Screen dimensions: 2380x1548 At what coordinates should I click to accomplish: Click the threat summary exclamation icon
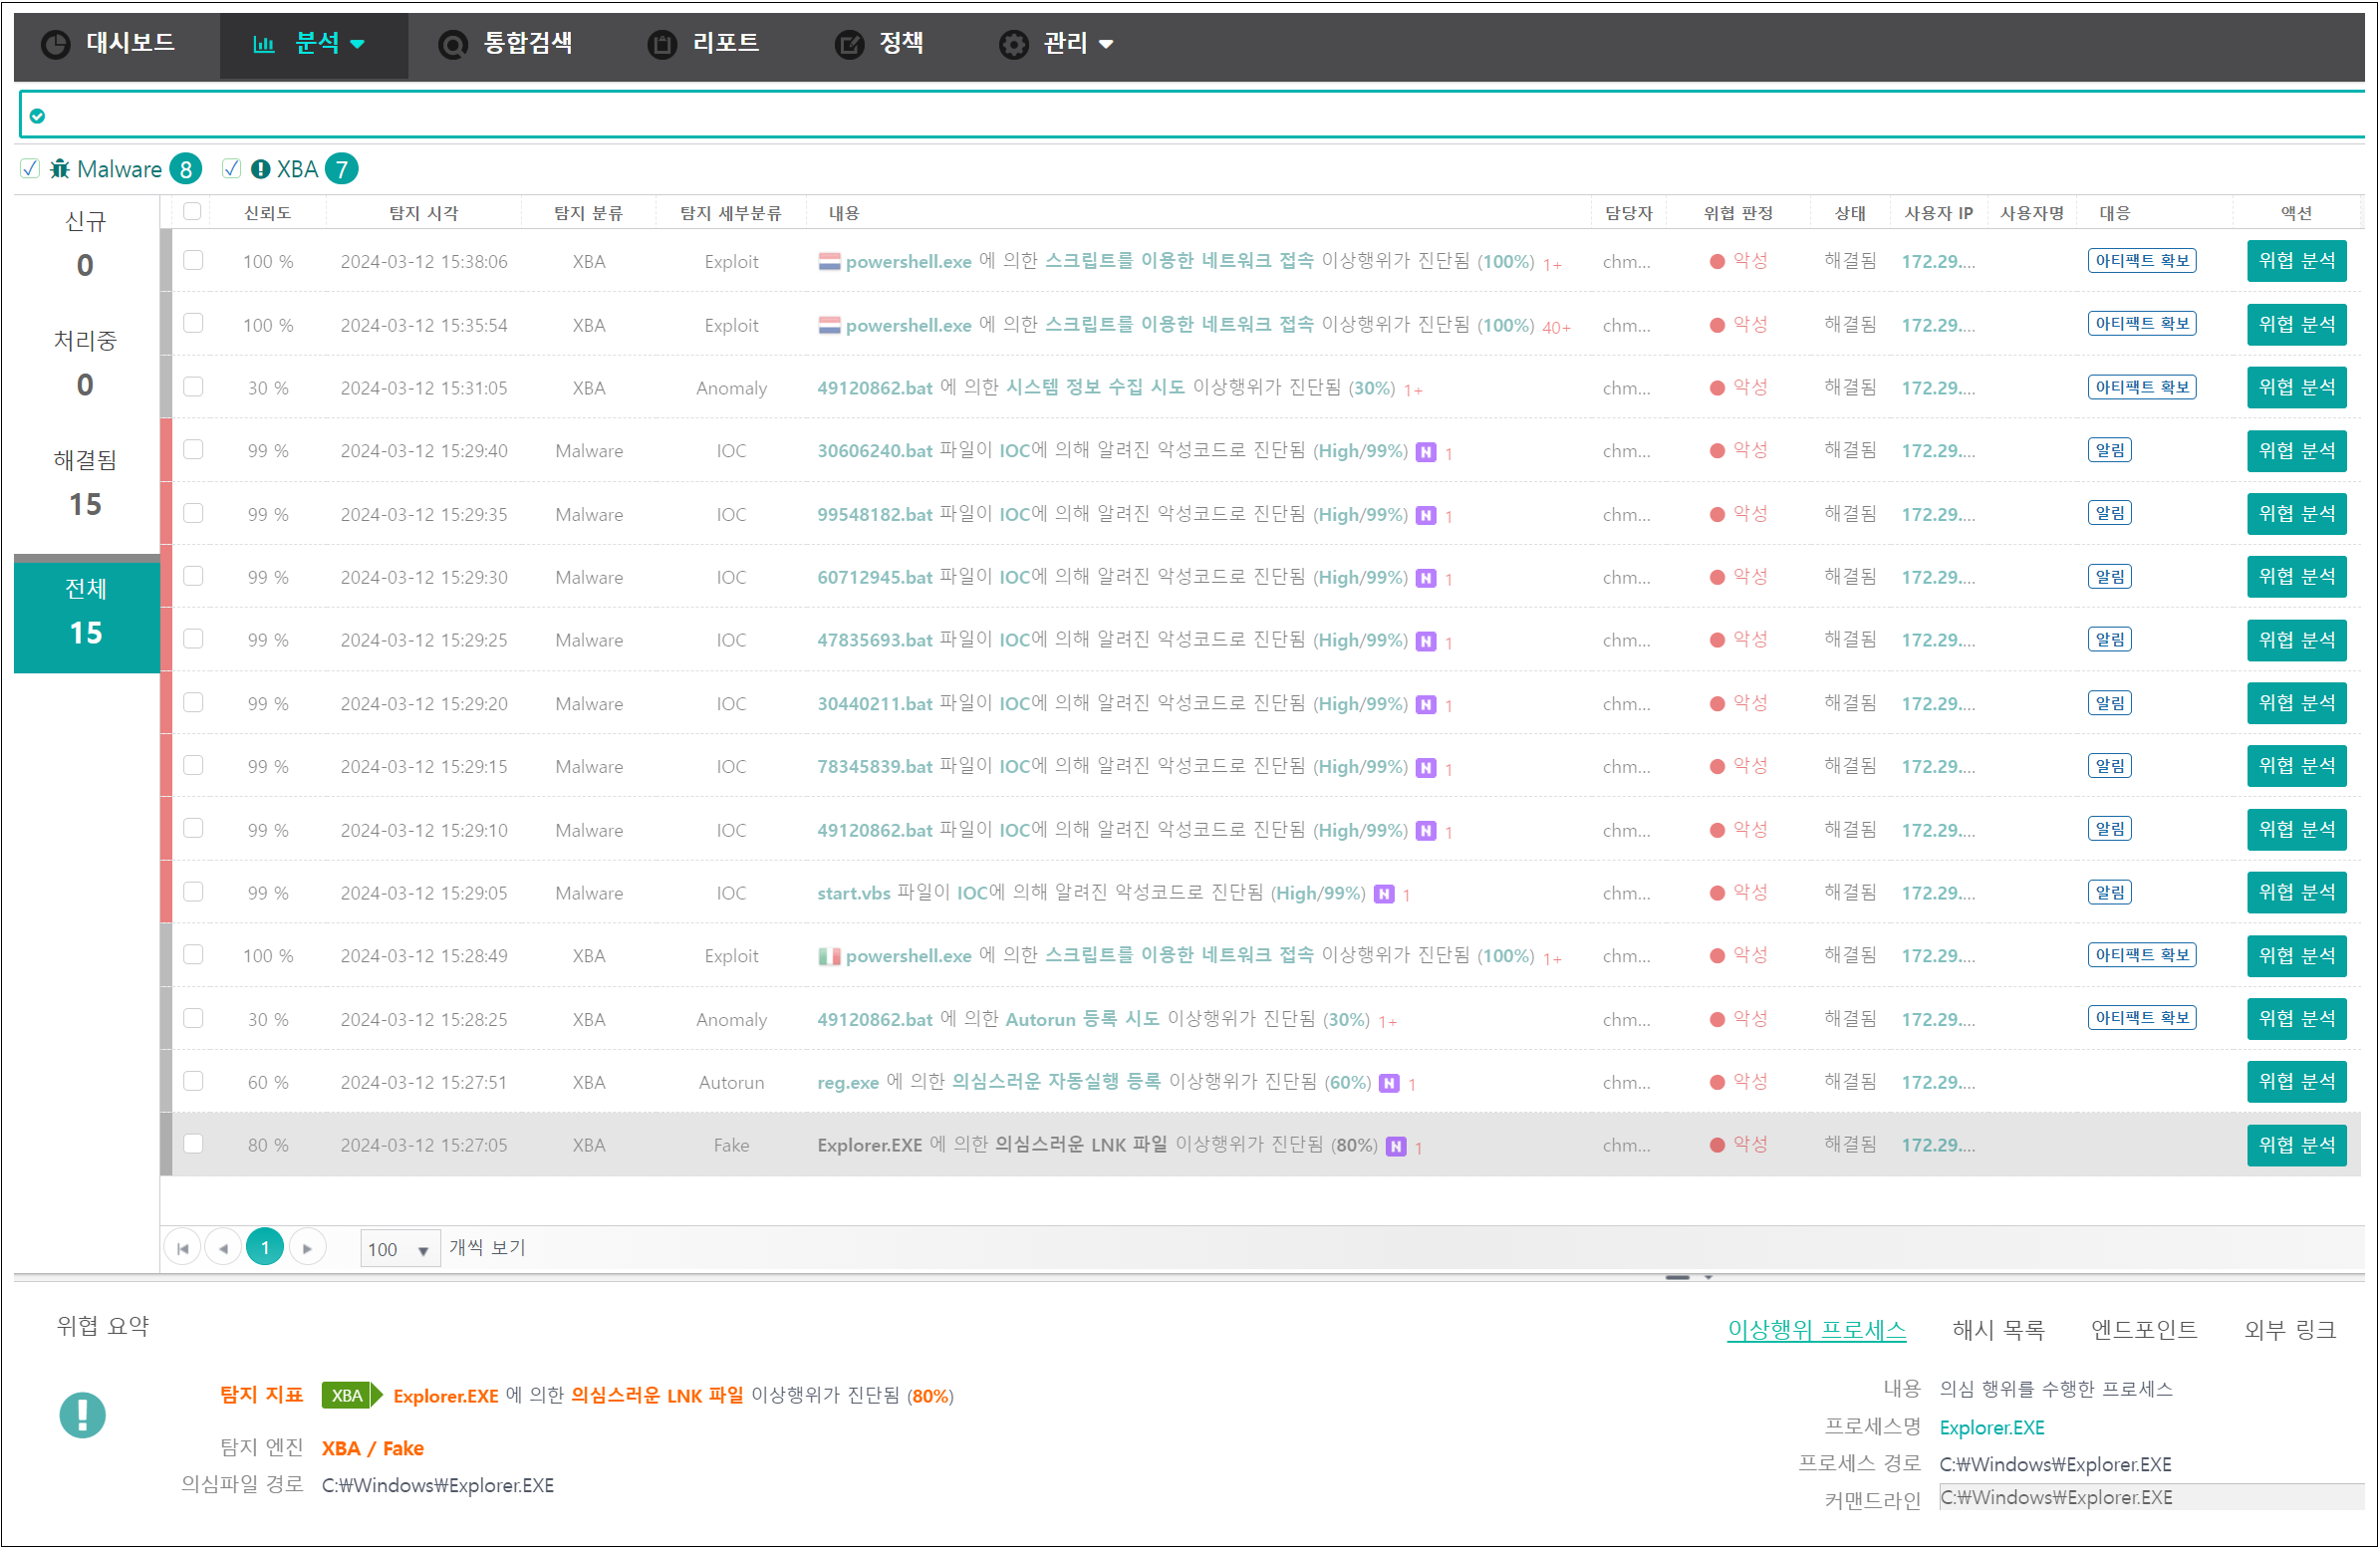[x=83, y=1415]
